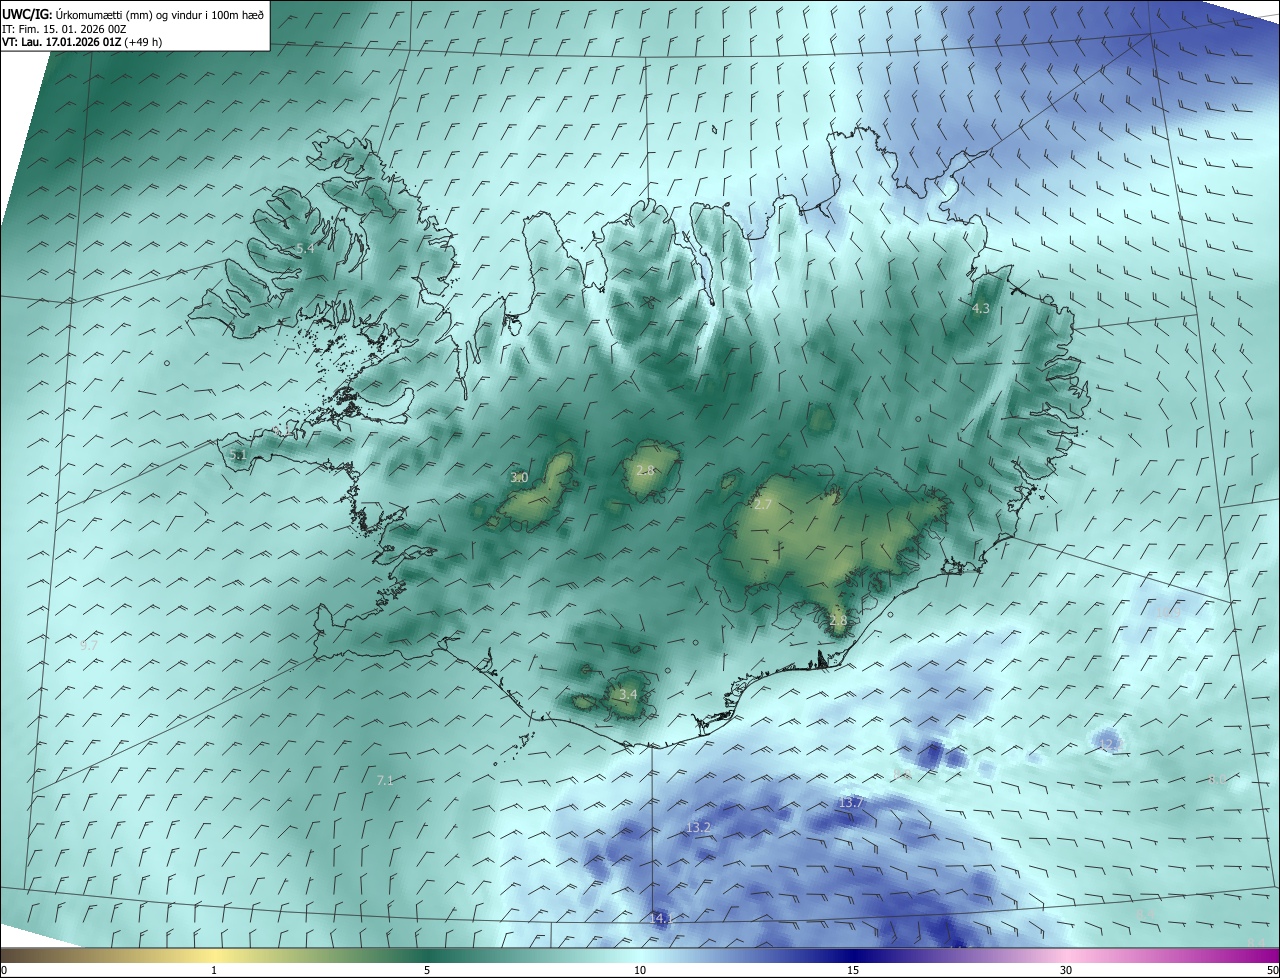Click the 15 tick label on the colour scale
Viewport: 1280px width, 978px height.
[853, 970]
